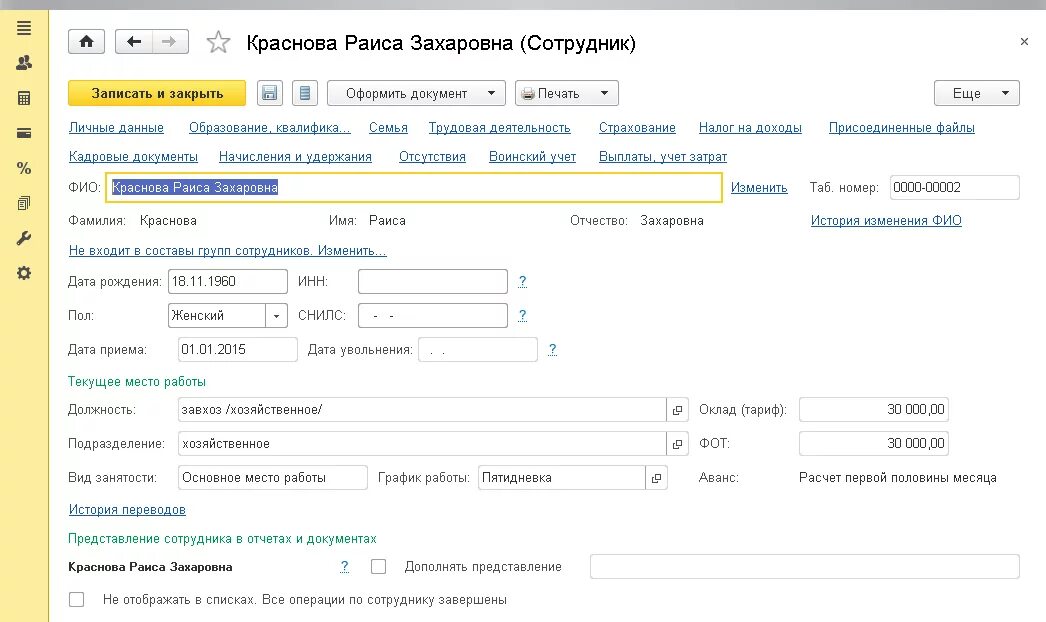Open the wrench settings section icon

(24, 238)
